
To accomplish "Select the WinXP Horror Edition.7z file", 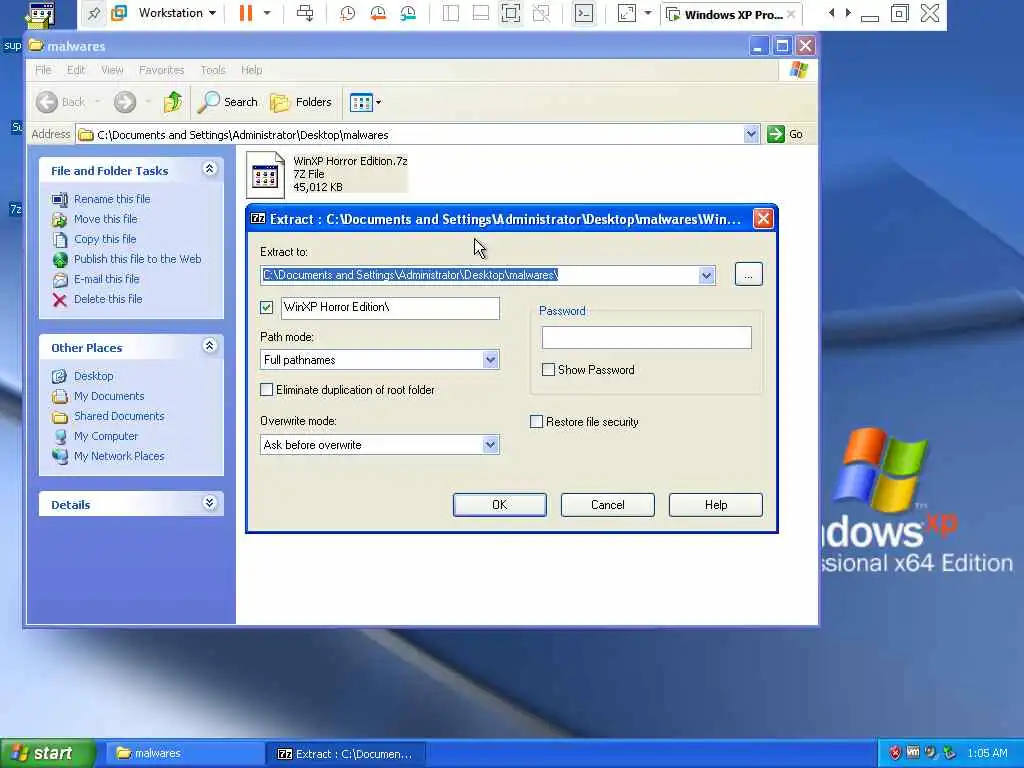I will [327, 174].
